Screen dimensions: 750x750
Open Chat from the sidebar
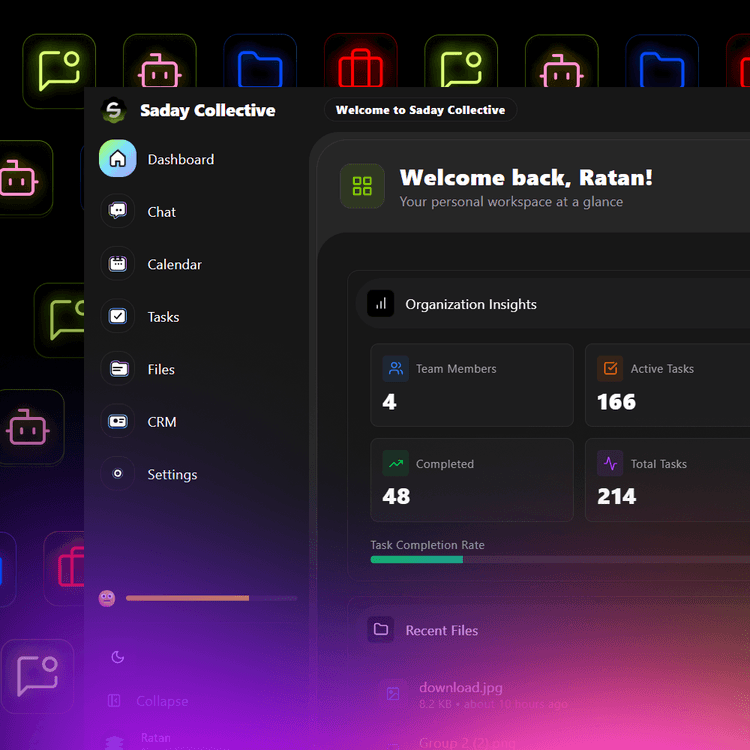[118, 212]
